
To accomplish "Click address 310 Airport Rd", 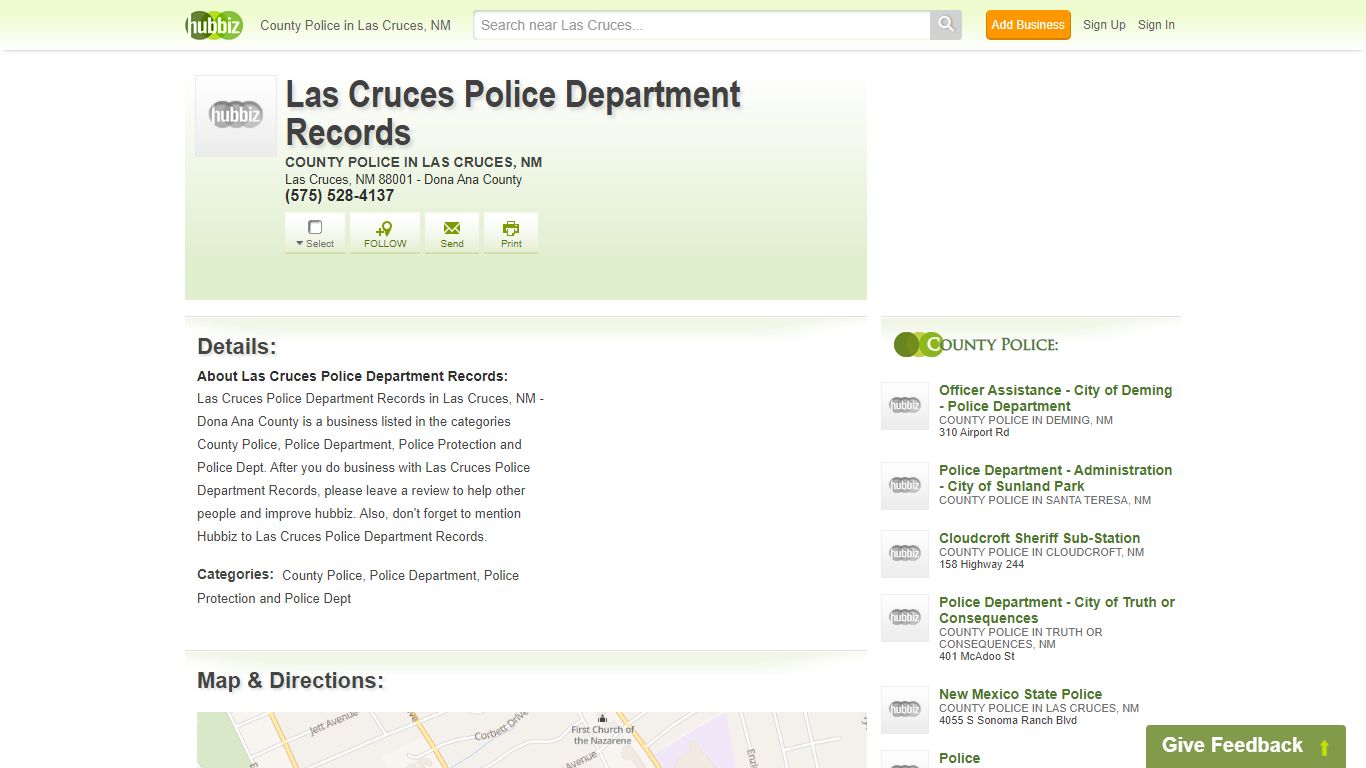I will (974, 432).
